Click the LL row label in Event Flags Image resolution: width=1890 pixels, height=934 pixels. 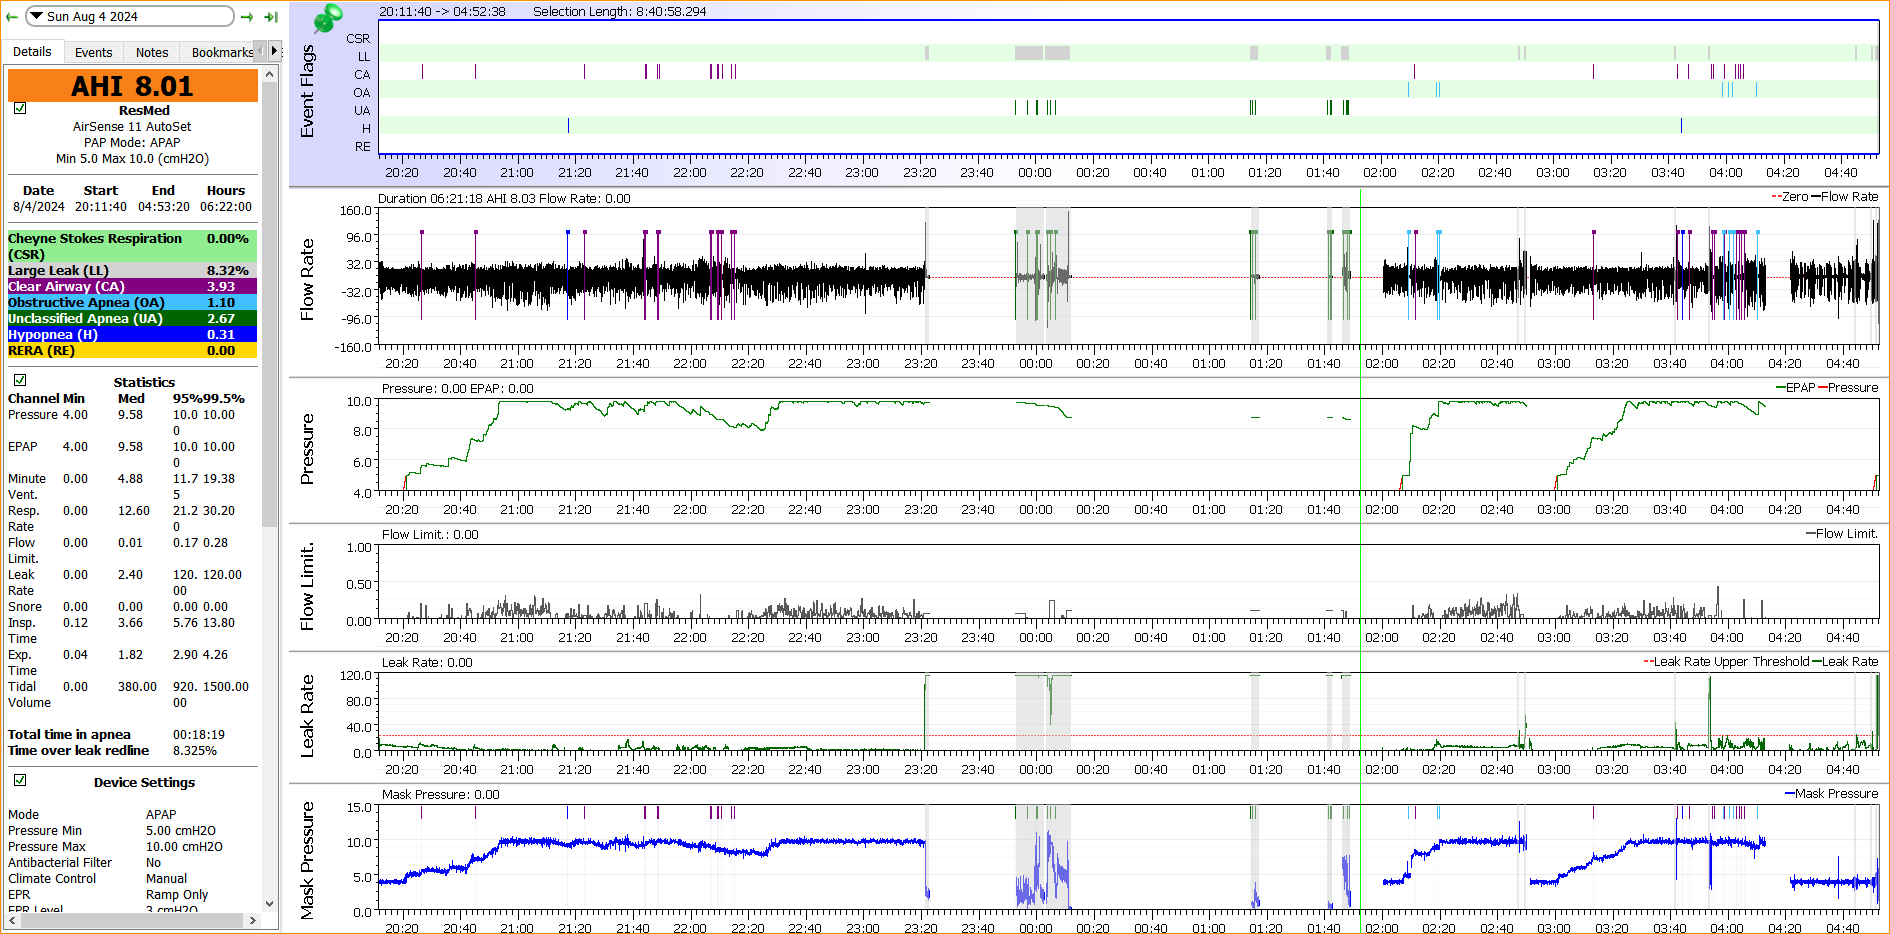[364, 56]
